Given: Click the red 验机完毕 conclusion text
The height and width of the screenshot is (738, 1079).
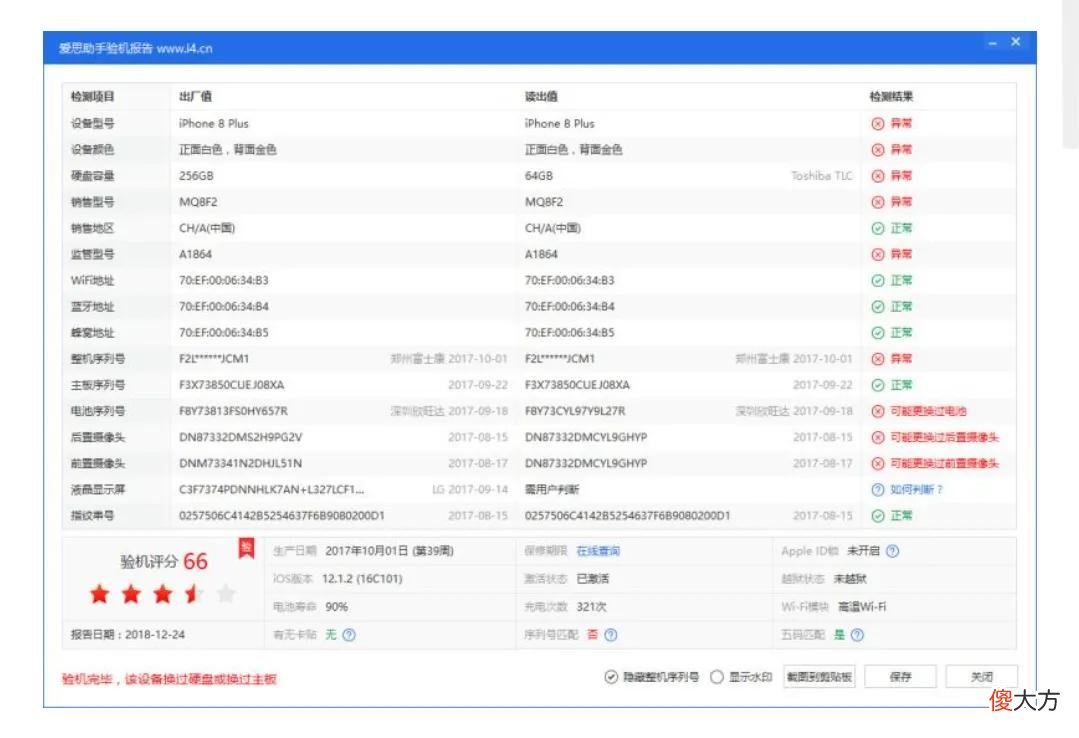Looking at the screenshot, I should point(169,679).
